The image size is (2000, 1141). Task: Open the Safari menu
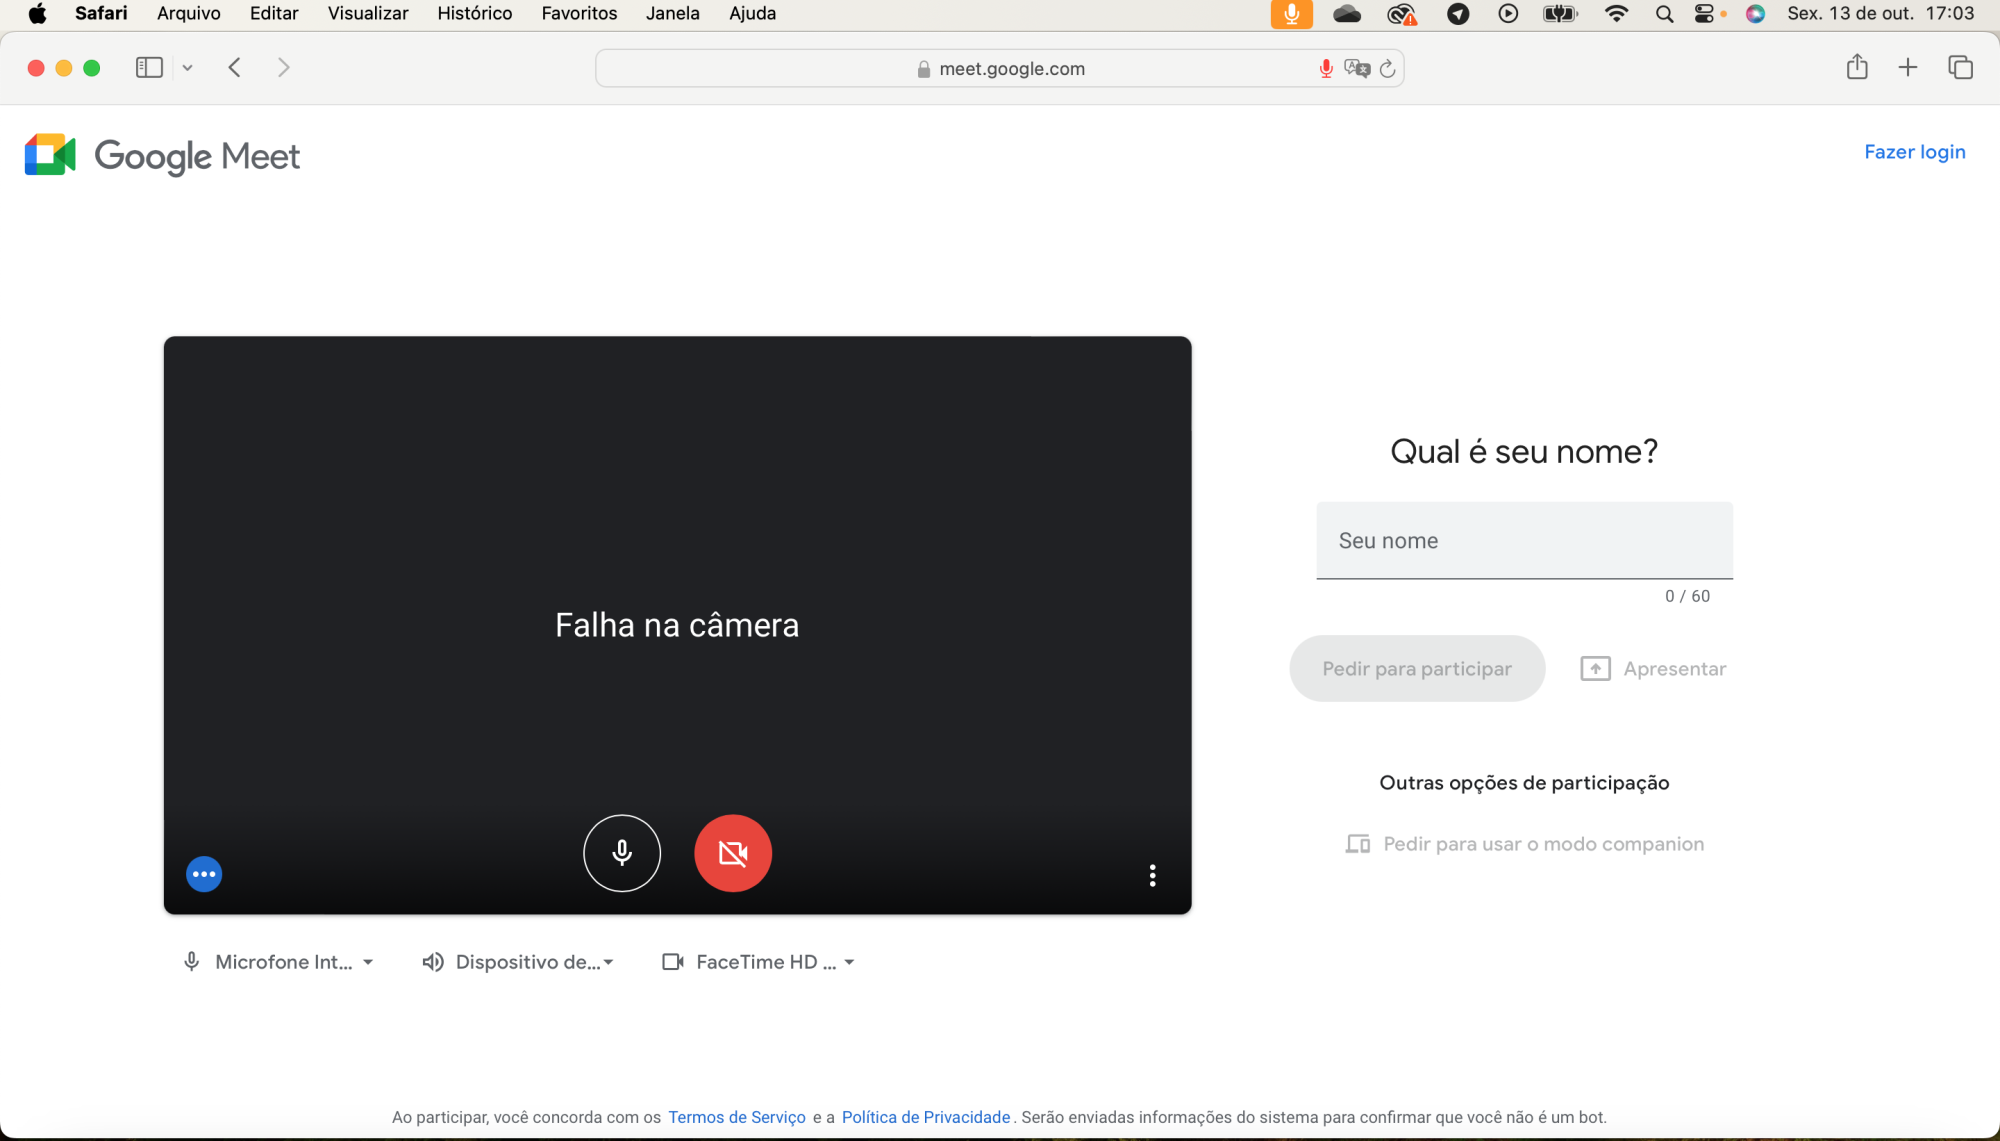click(x=101, y=13)
